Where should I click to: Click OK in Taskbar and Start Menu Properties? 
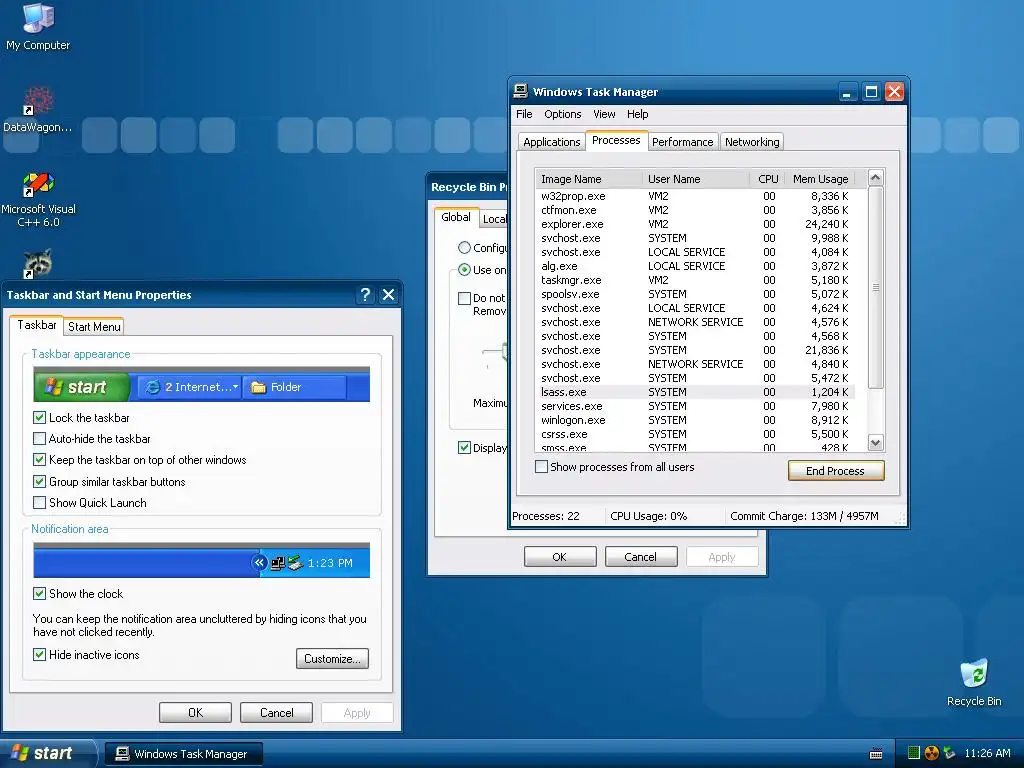(195, 712)
